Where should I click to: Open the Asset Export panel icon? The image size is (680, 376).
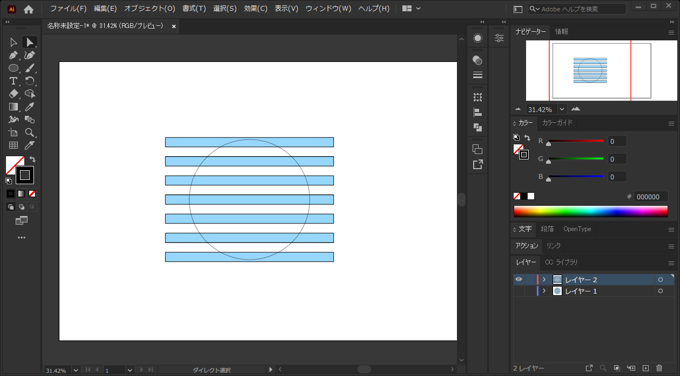point(477,164)
